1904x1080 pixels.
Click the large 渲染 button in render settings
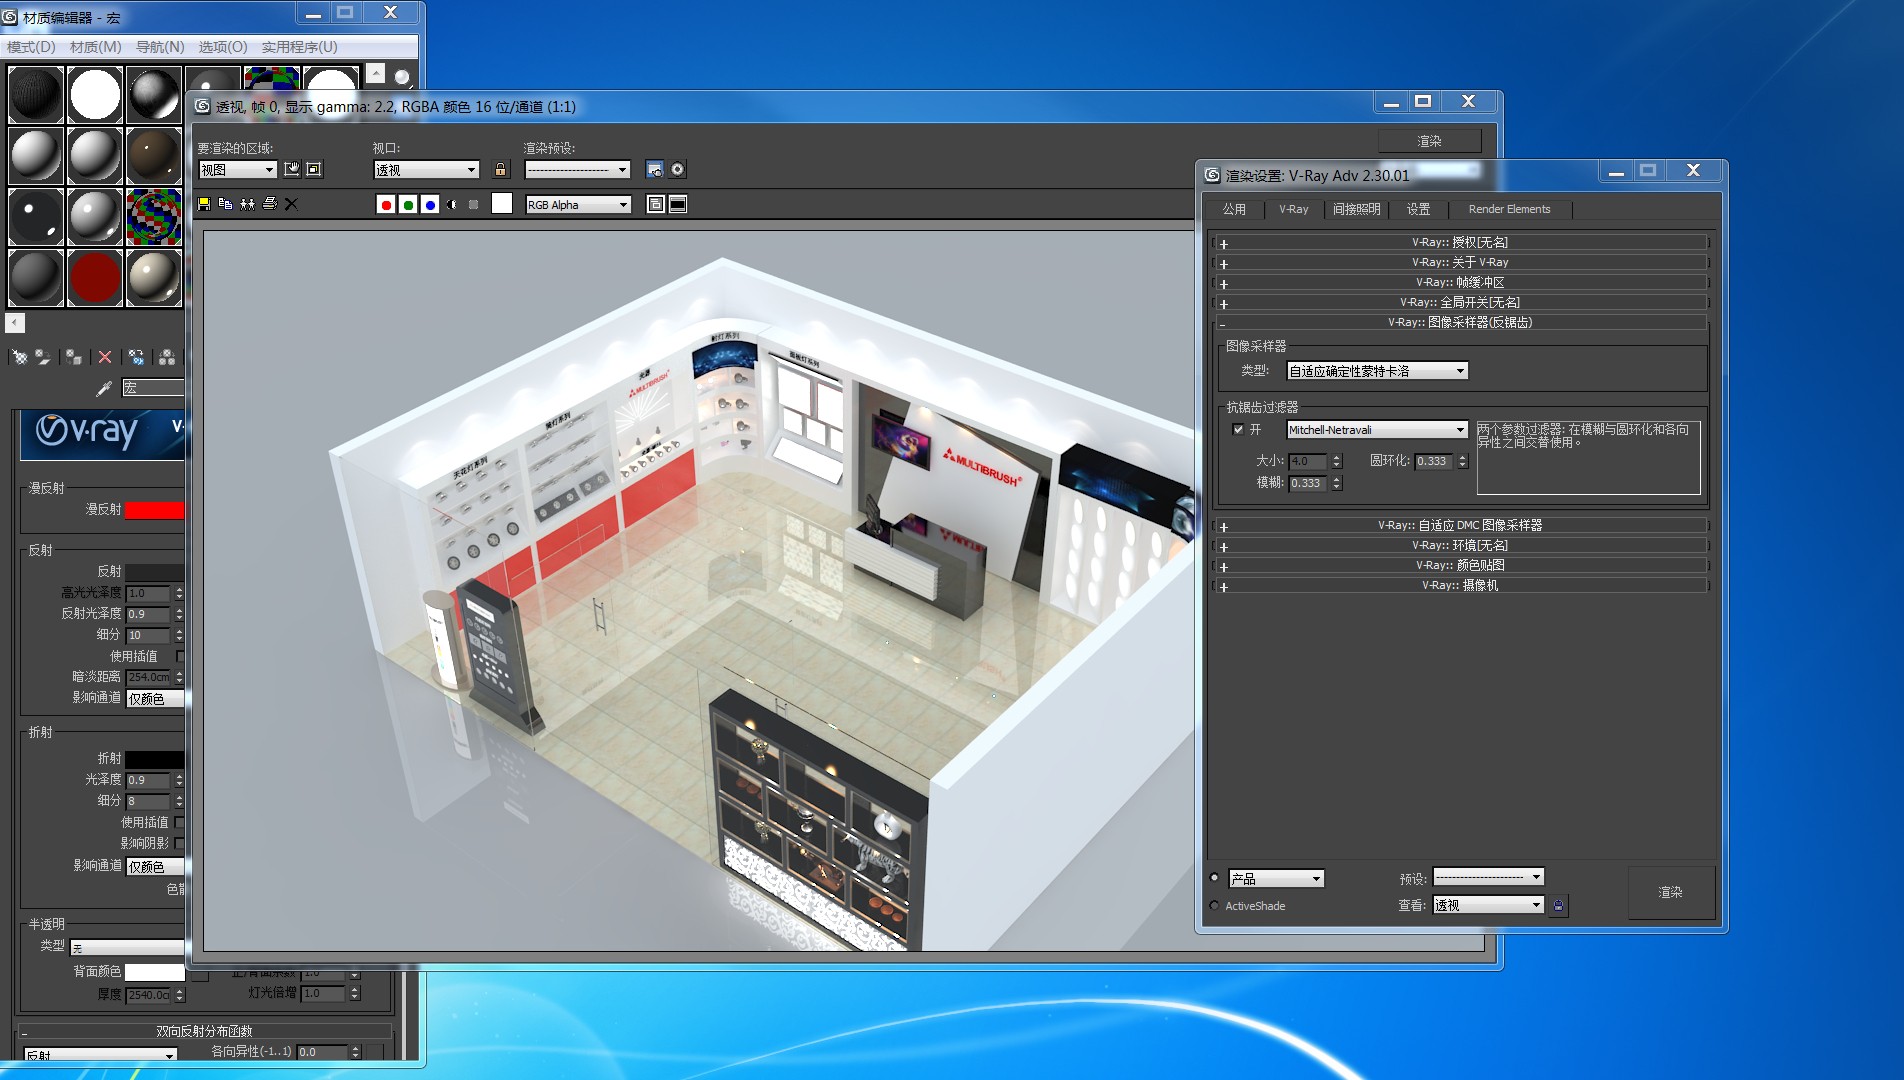pyautogui.click(x=1671, y=892)
